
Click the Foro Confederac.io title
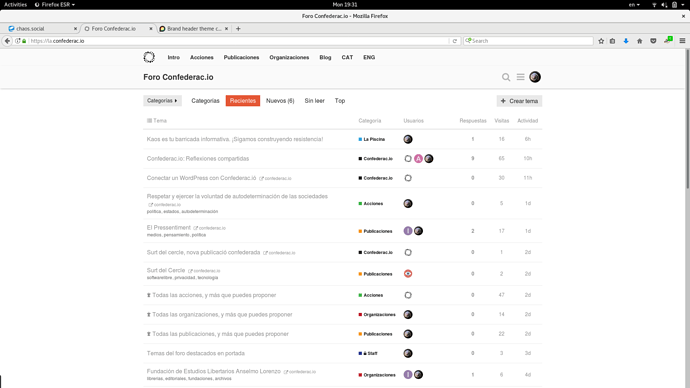(x=178, y=77)
